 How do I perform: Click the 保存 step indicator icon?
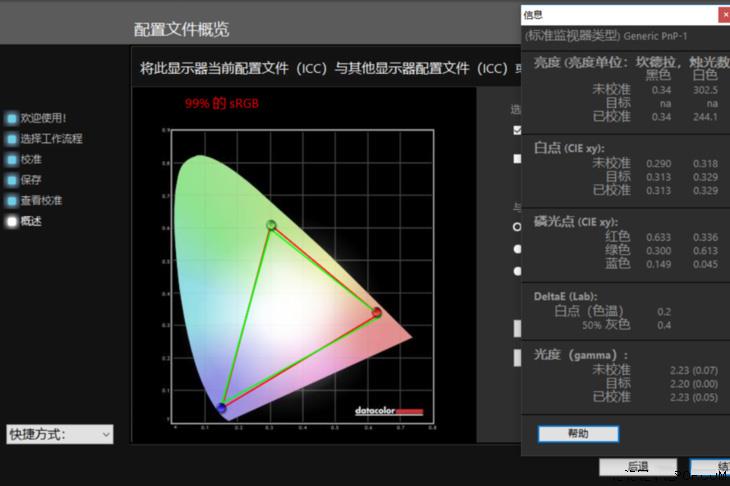coord(12,180)
